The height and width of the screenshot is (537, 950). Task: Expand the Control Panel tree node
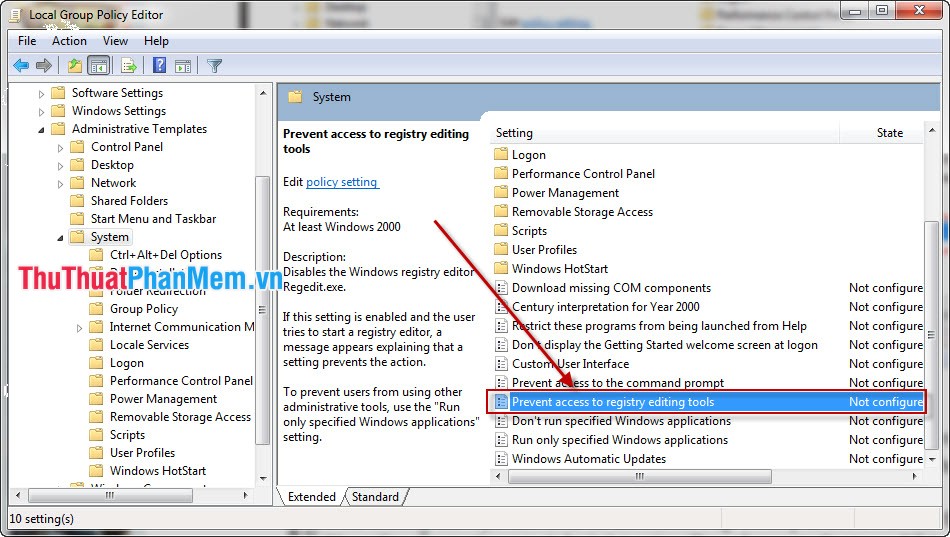(60, 148)
